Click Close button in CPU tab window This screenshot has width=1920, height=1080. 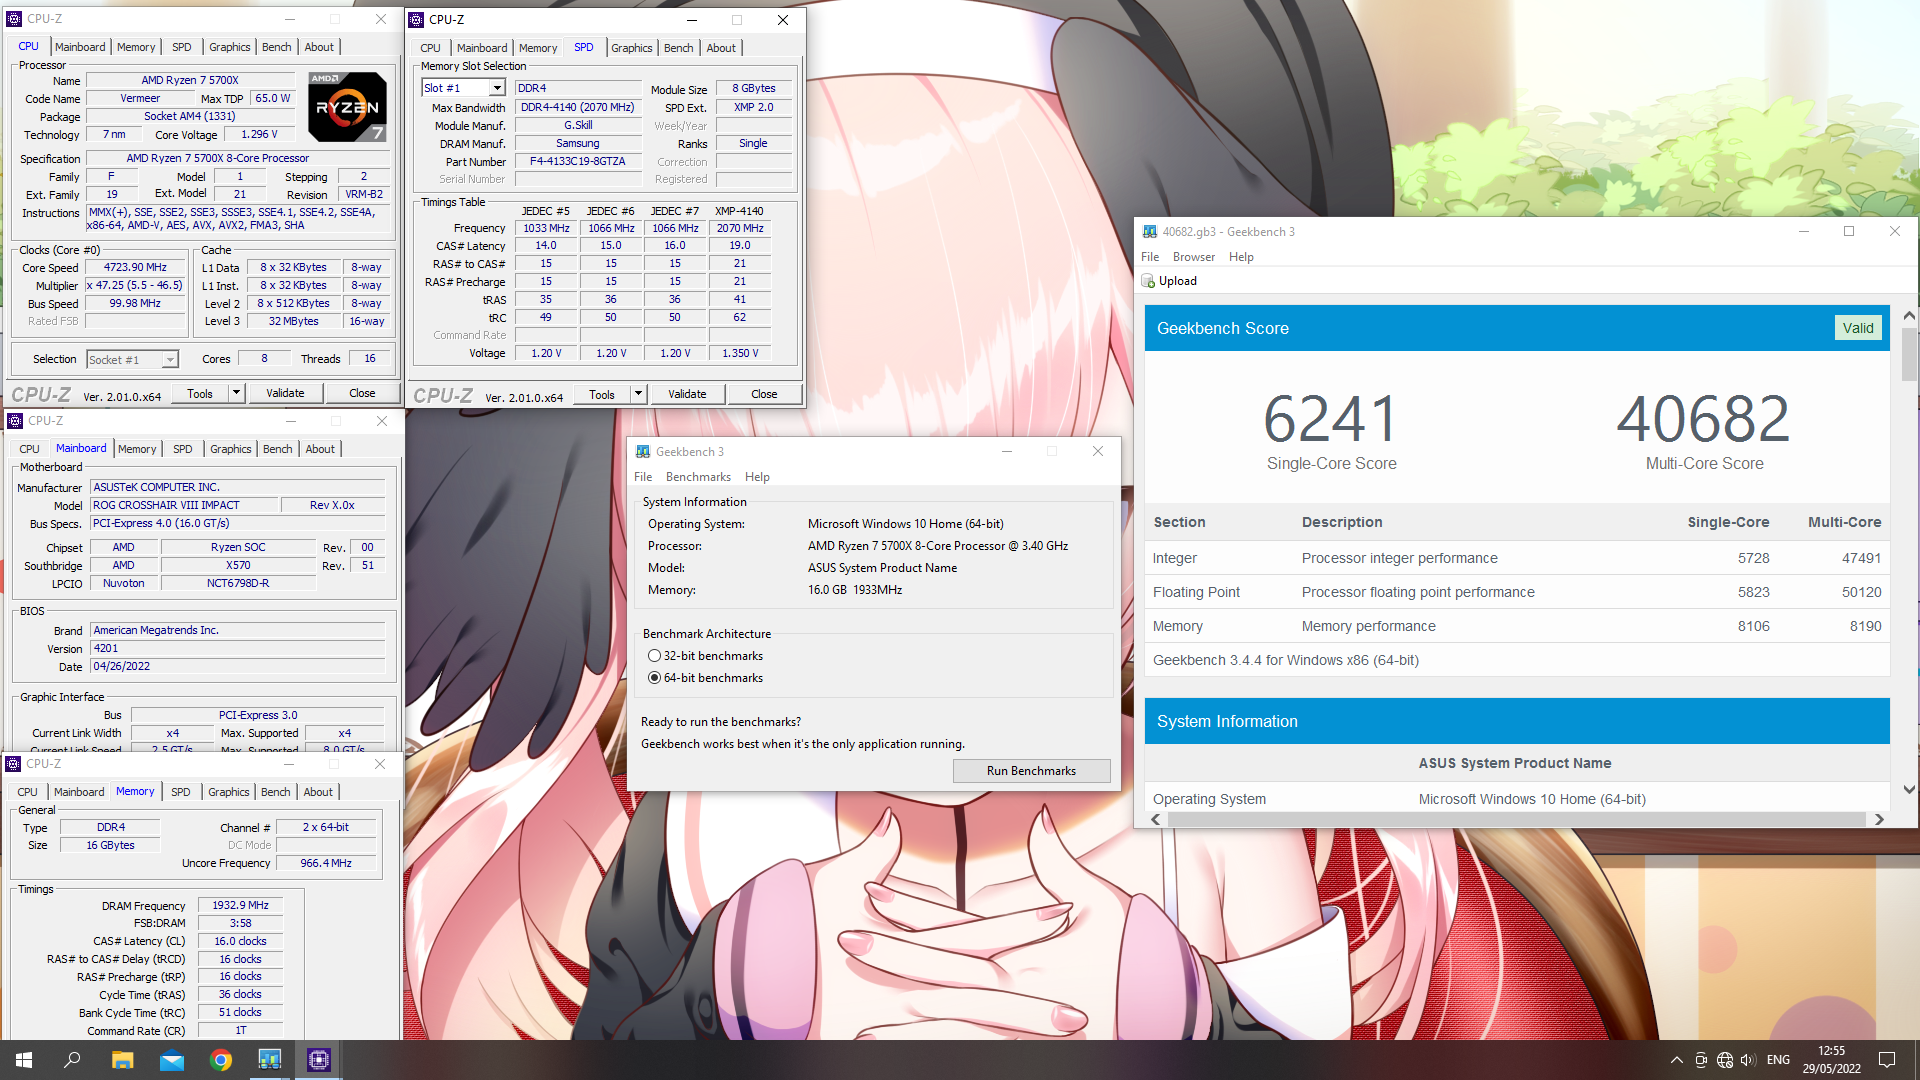point(362,393)
